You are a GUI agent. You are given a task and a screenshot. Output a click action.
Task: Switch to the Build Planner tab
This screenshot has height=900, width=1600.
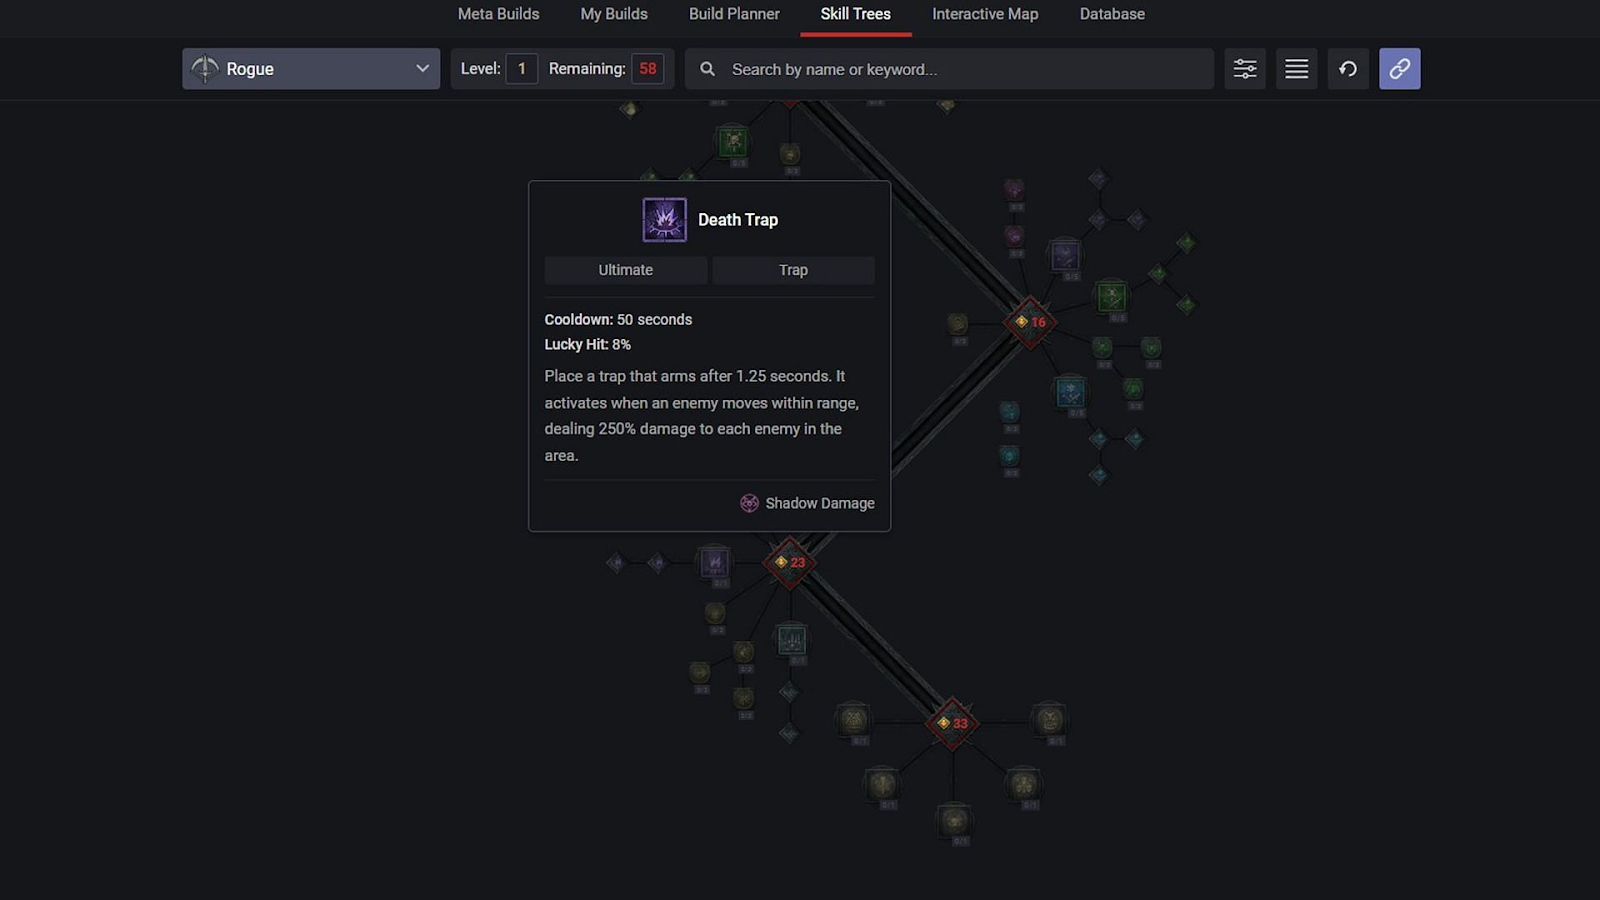coord(734,14)
